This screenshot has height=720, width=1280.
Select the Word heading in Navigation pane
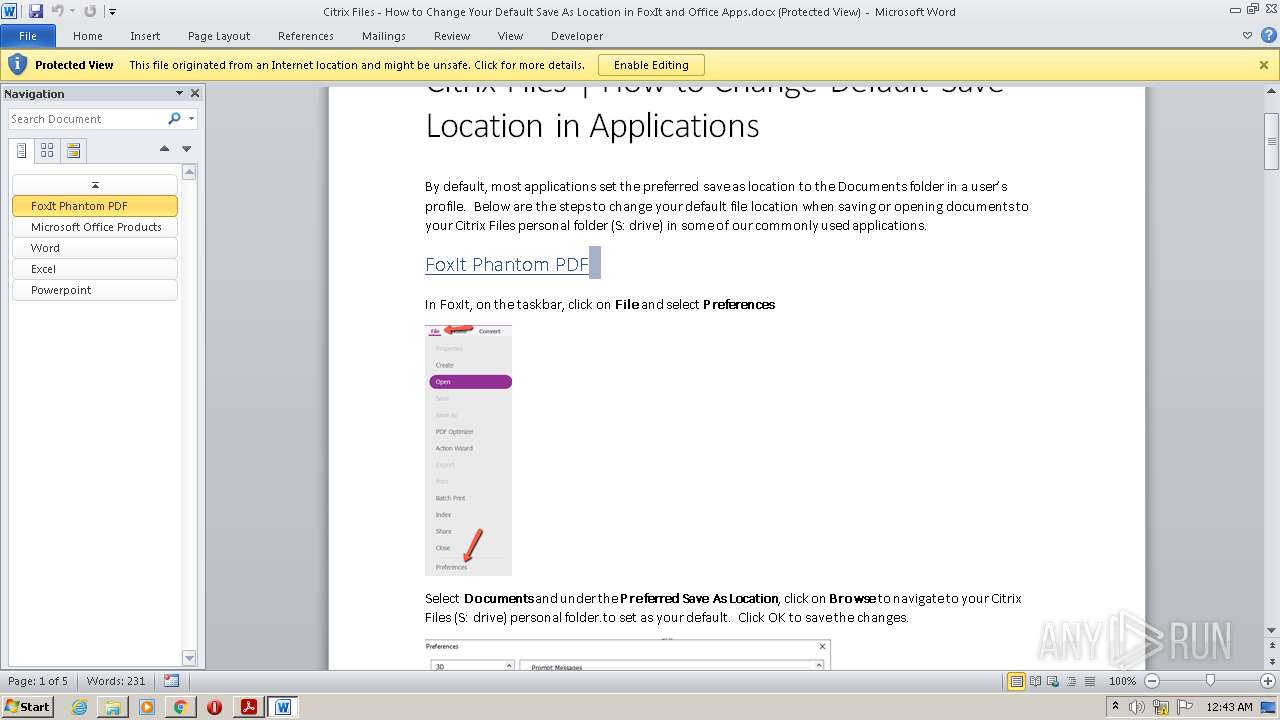point(95,248)
